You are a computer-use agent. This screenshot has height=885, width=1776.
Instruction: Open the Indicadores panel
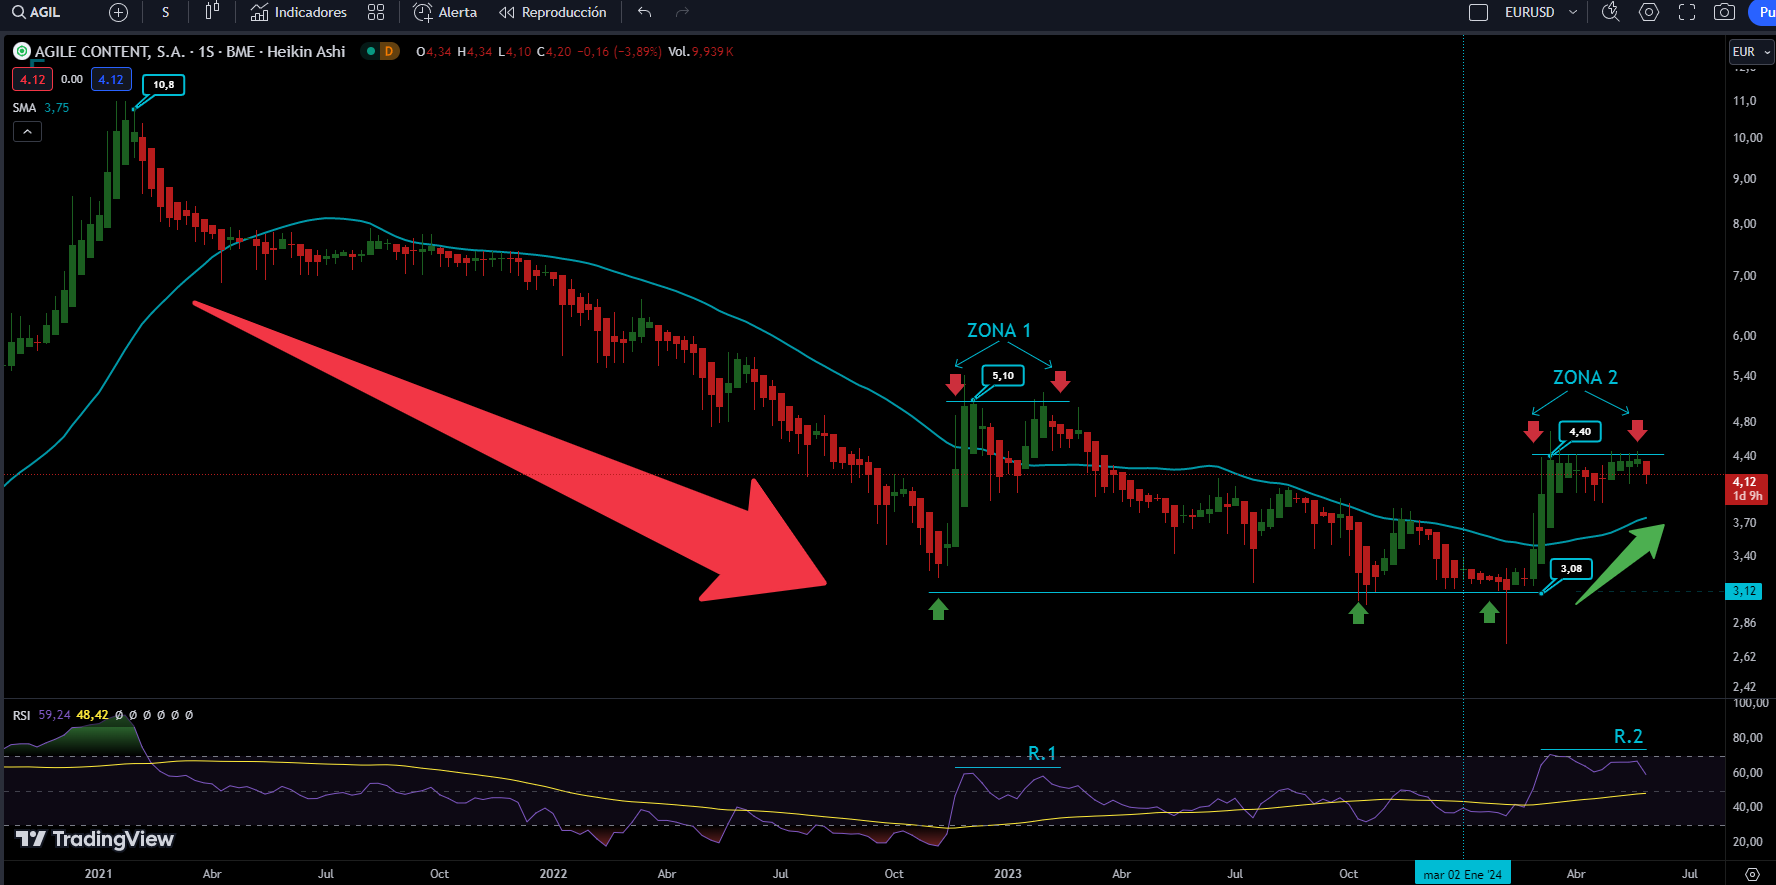(x=298, y=12)
